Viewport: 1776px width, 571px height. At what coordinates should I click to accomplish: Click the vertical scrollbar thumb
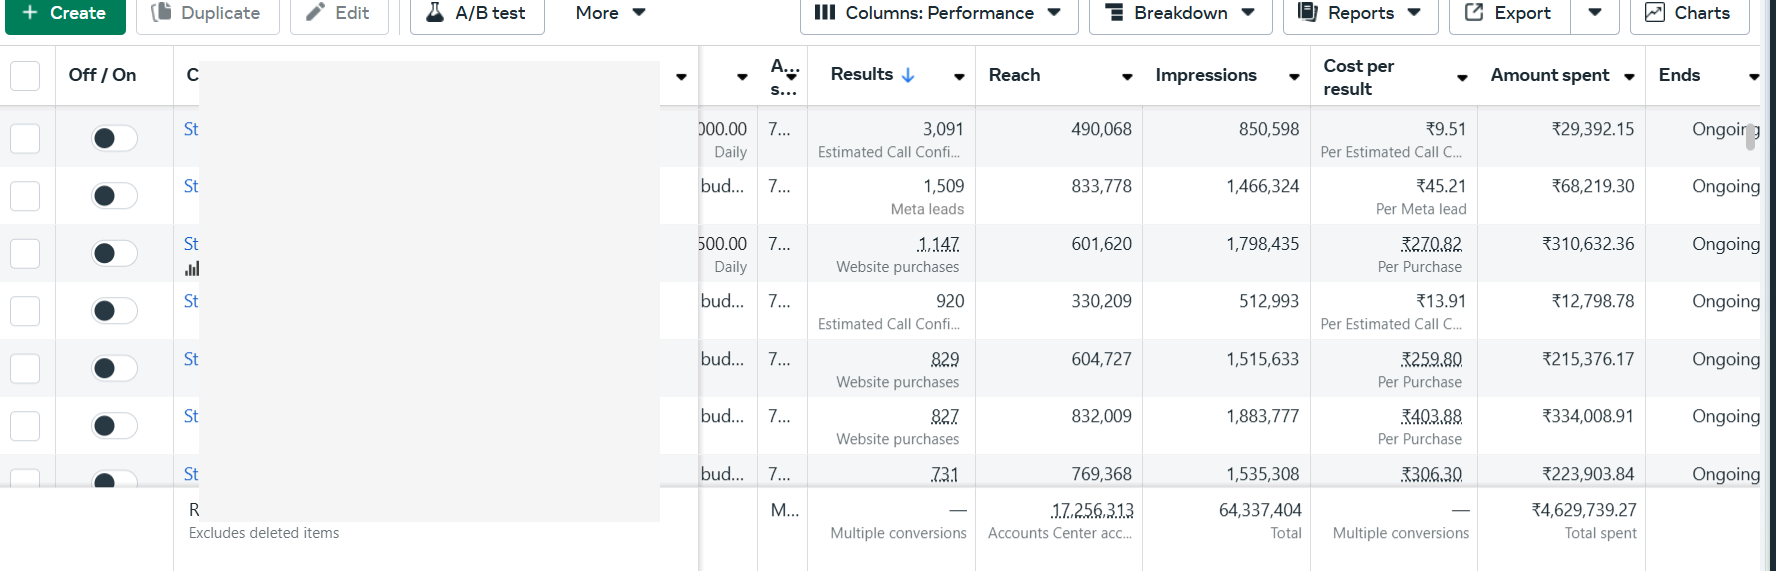[1750, 136]
